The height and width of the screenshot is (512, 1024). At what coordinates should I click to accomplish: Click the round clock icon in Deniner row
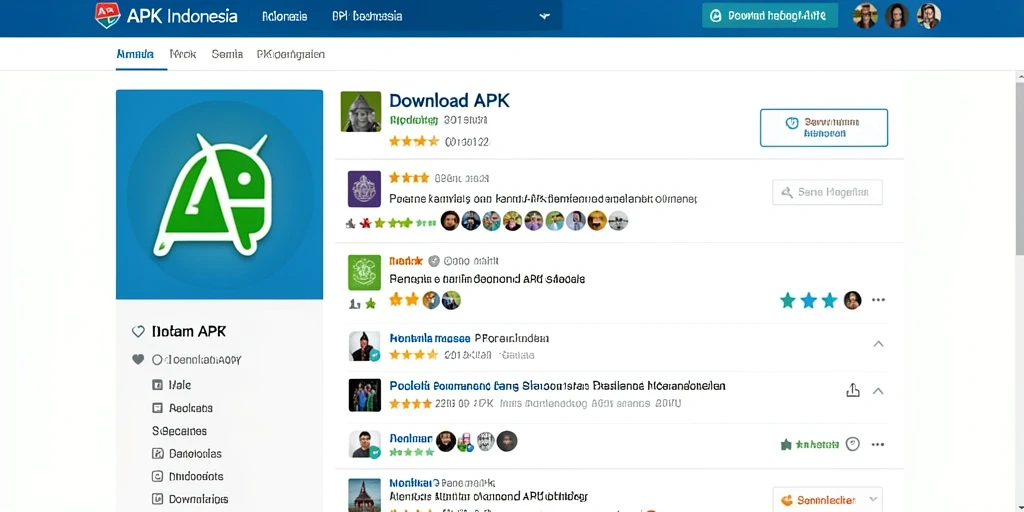tap(852, 444)
